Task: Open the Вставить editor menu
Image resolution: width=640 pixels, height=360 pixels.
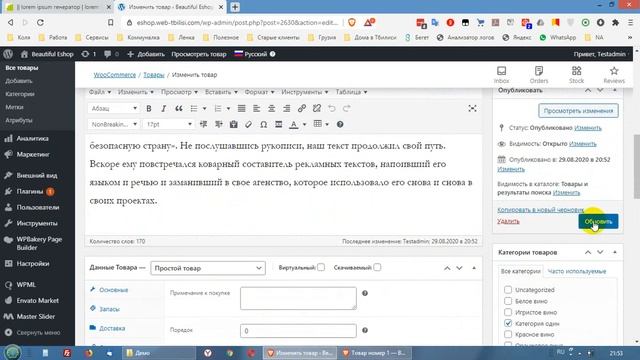Action: point(221,92)
